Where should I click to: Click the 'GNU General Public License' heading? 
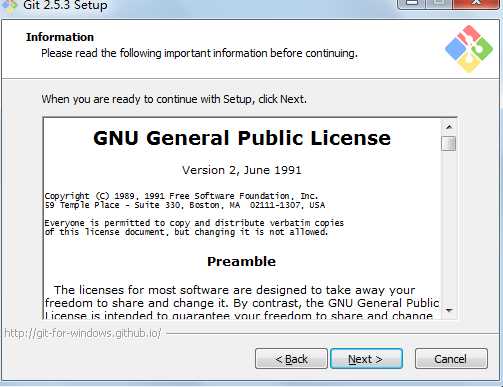[x=242, y=138]
